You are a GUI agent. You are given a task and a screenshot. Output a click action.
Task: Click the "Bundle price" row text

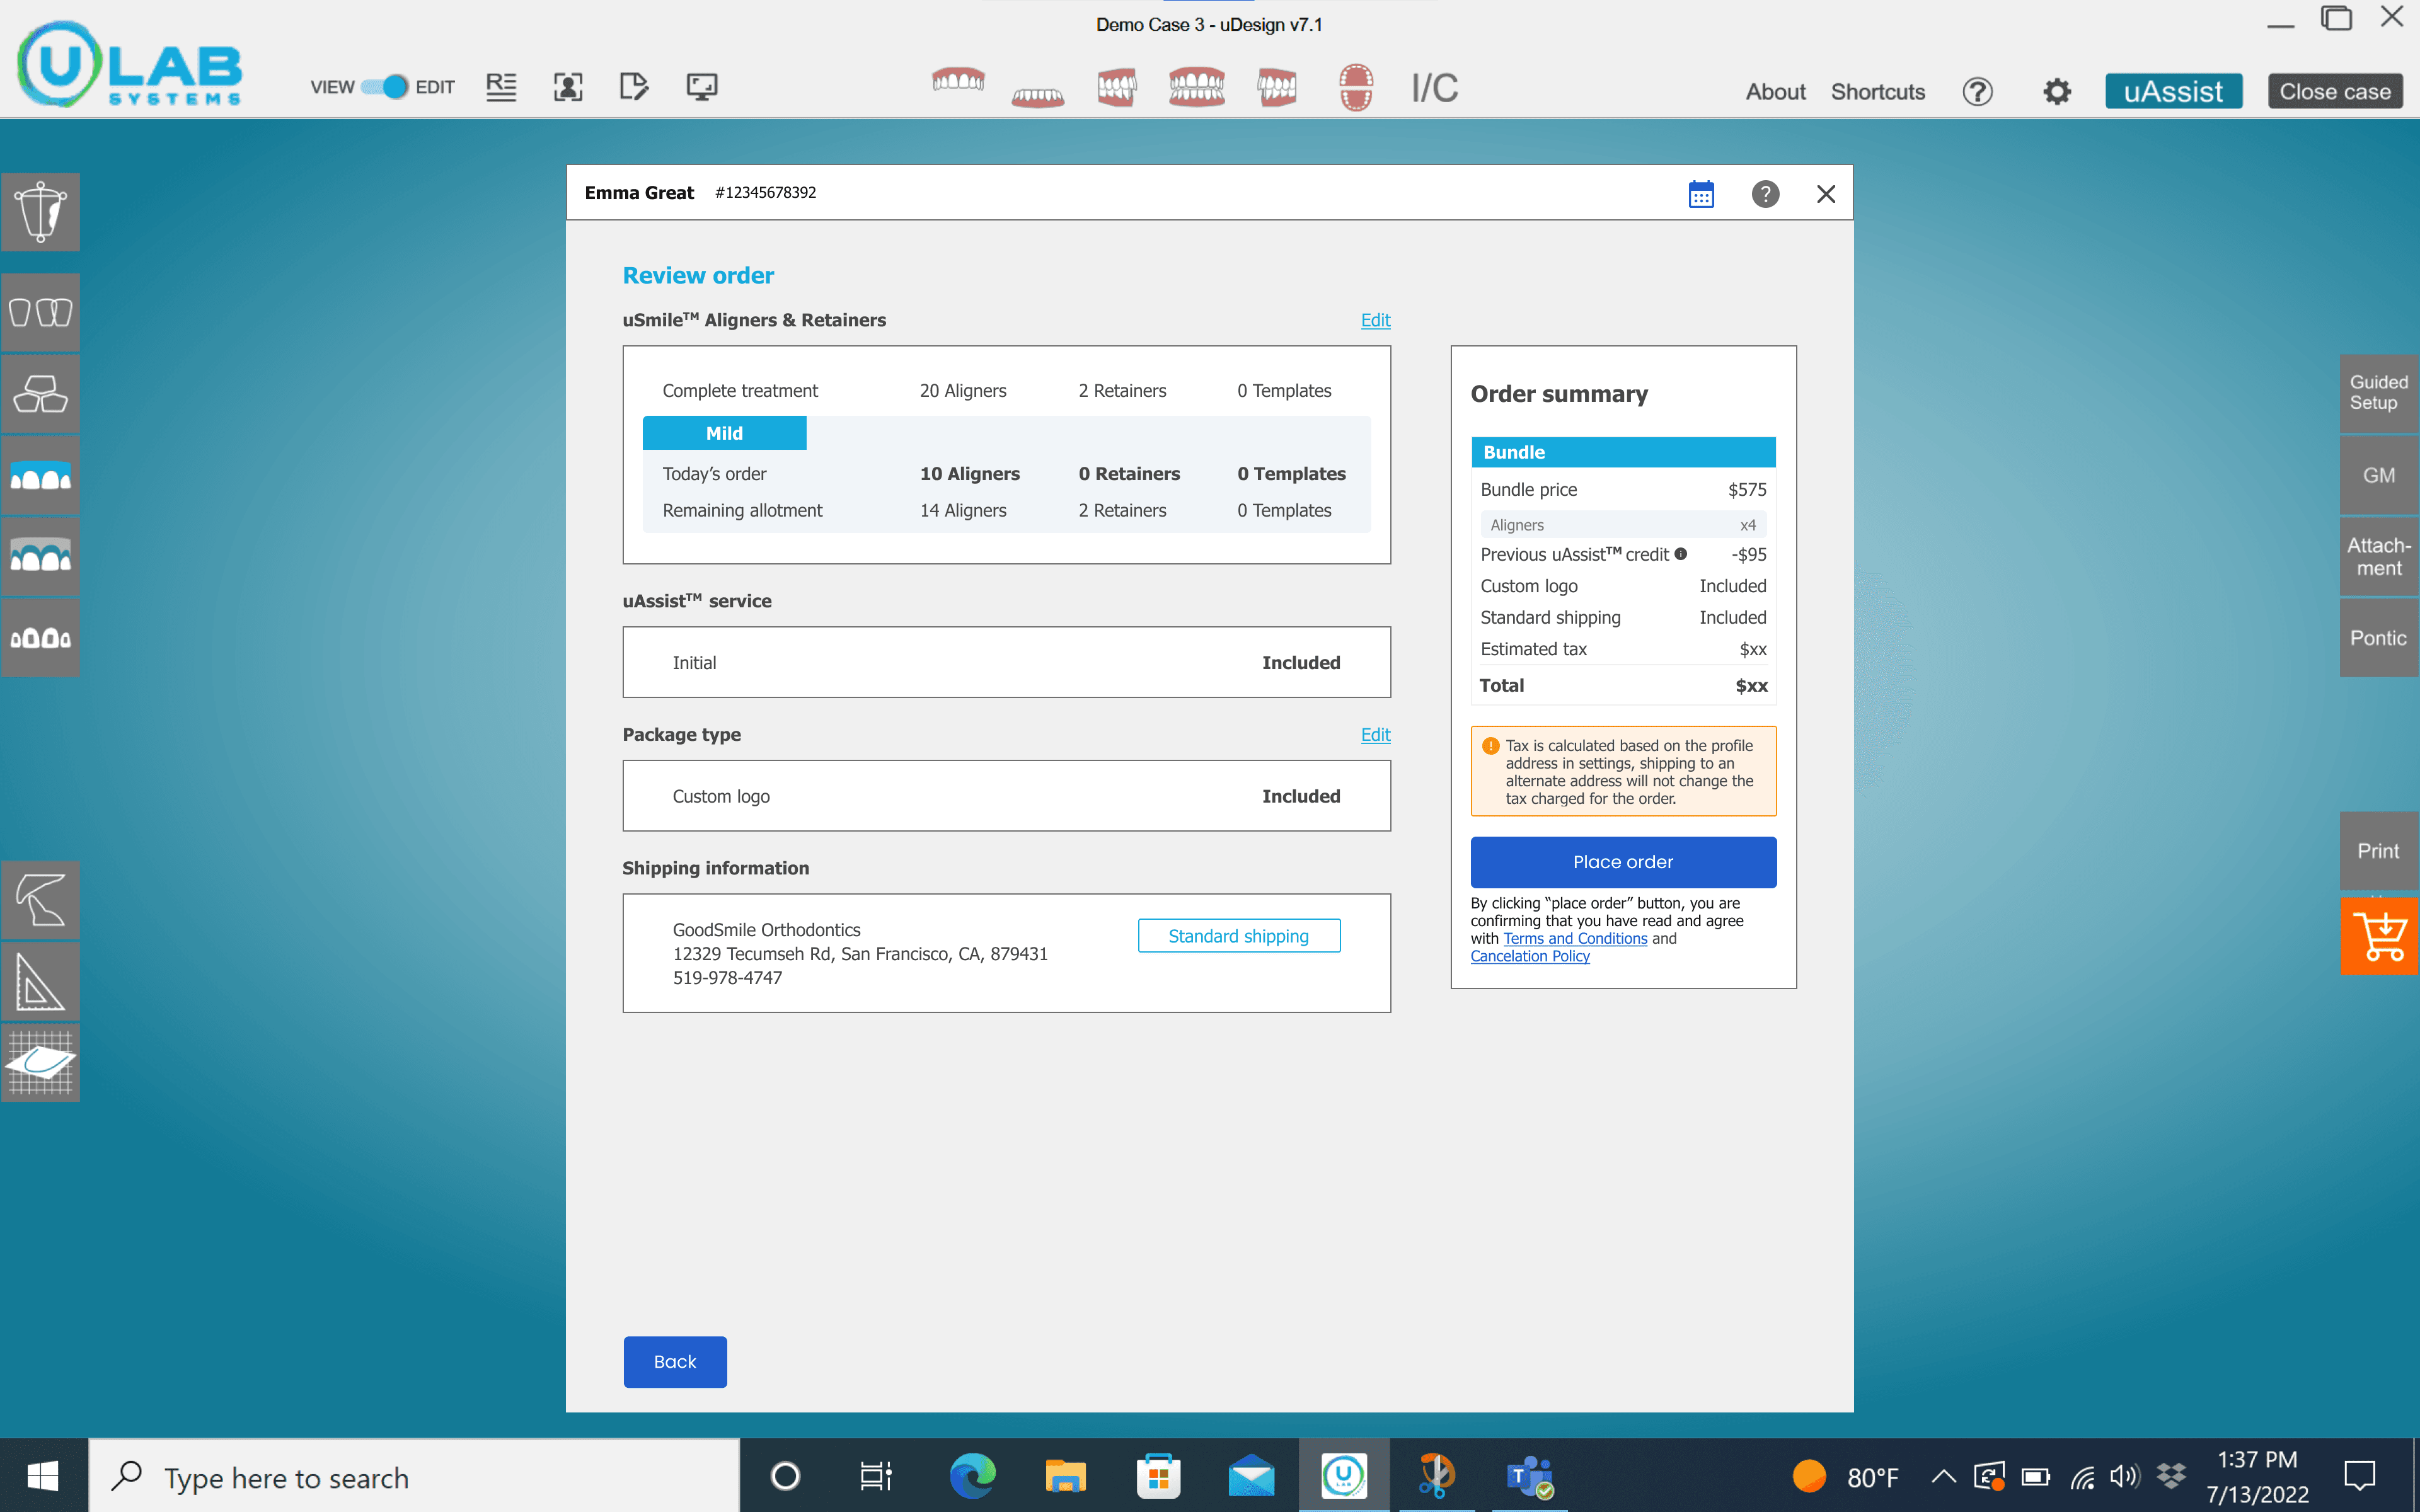[x=1528, y=490]
